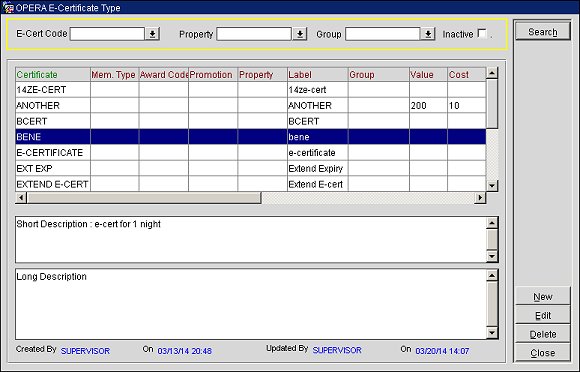Image resolution: width=580 pixels, height=372 pixels.
Task: Click into the E-Cert Code input field
Action: [x=107, y=34]
